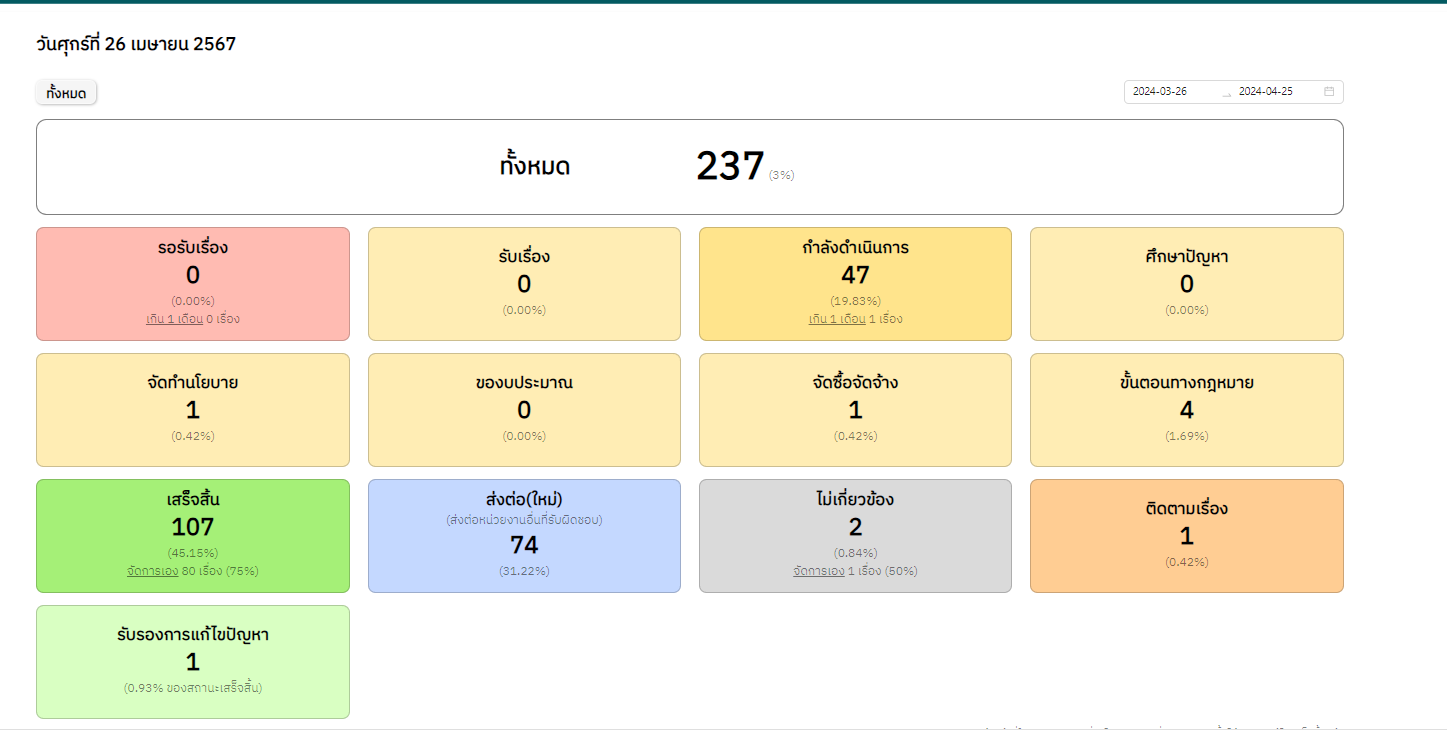Viewport: 1447px width, 730px height.
Task: Open the ทั้งหมด 237 total summary card
Action: pyautogui.click(x=689, y=166)
